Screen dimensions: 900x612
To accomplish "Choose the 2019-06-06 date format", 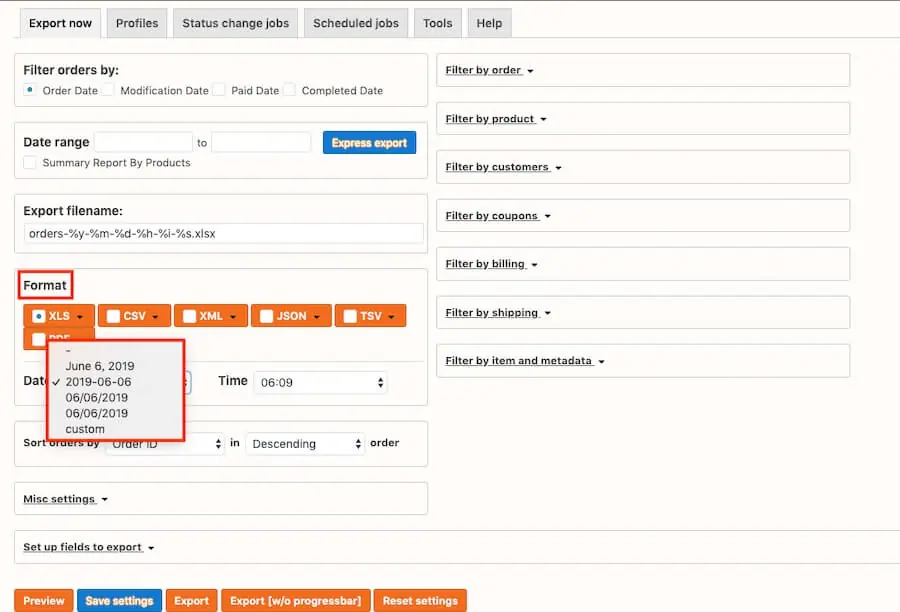I will 98,382.
